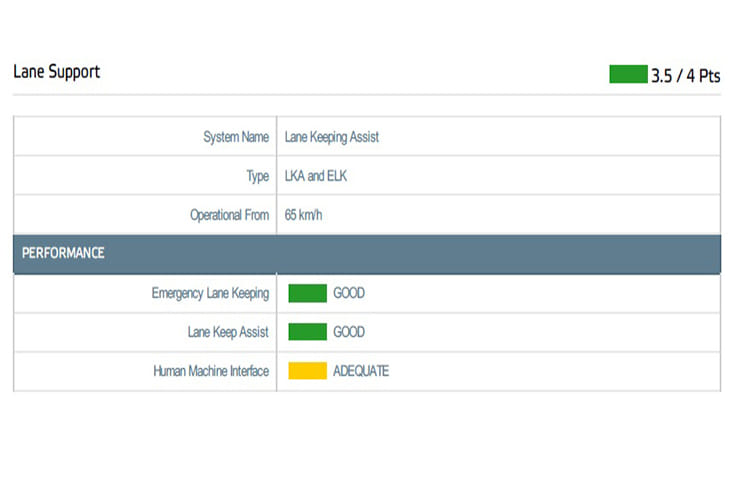Click the PERFORMANCE section header
Image resolution: width=735 pixels, height=485 pixels.
point(63,253)
